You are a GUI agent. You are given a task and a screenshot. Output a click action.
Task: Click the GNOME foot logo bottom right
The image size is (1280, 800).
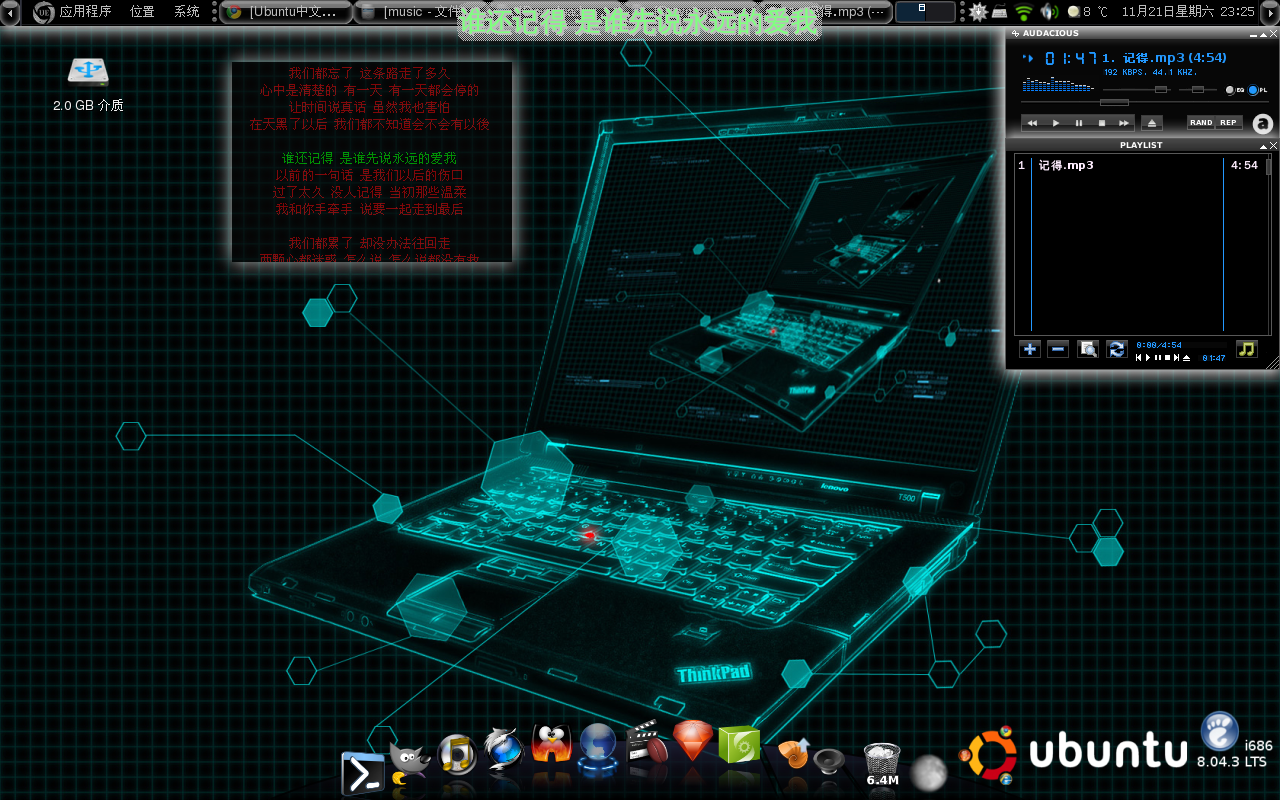[1219, 731]
